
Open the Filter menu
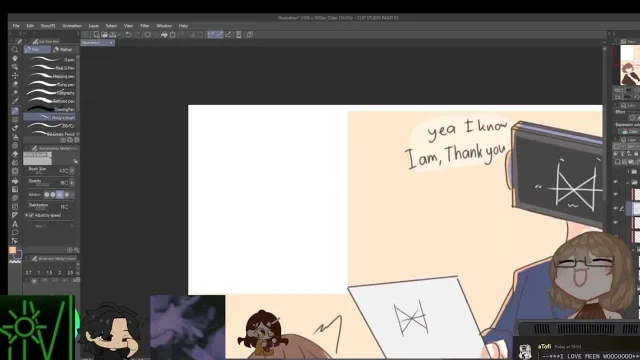(144, 26)
